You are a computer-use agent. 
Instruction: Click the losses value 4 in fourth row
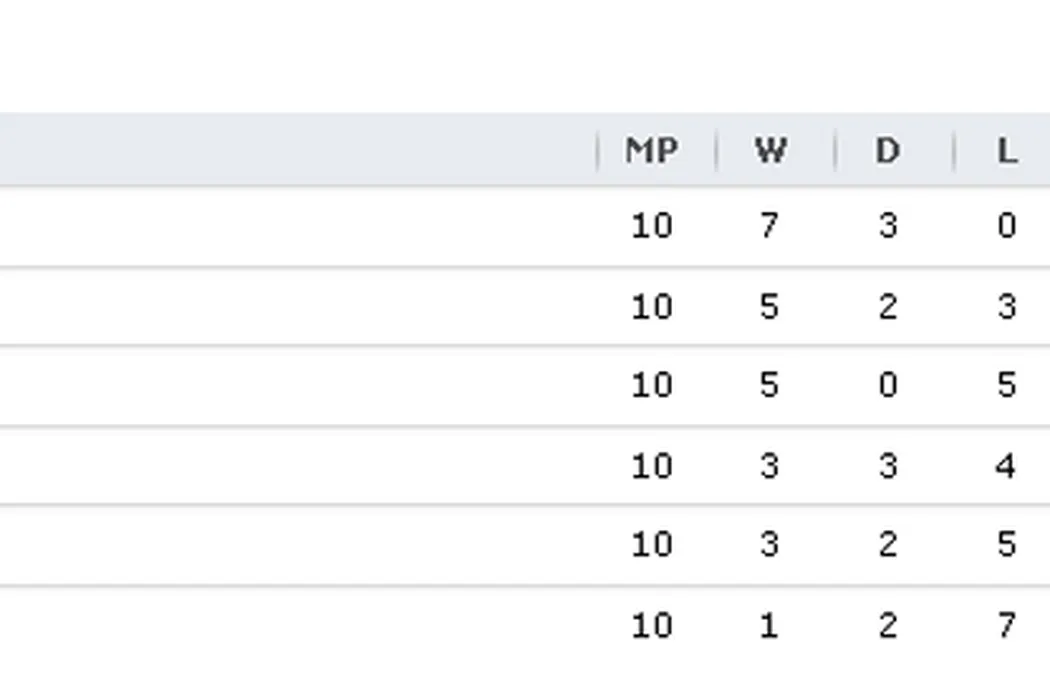click(x=1006, y=466)
